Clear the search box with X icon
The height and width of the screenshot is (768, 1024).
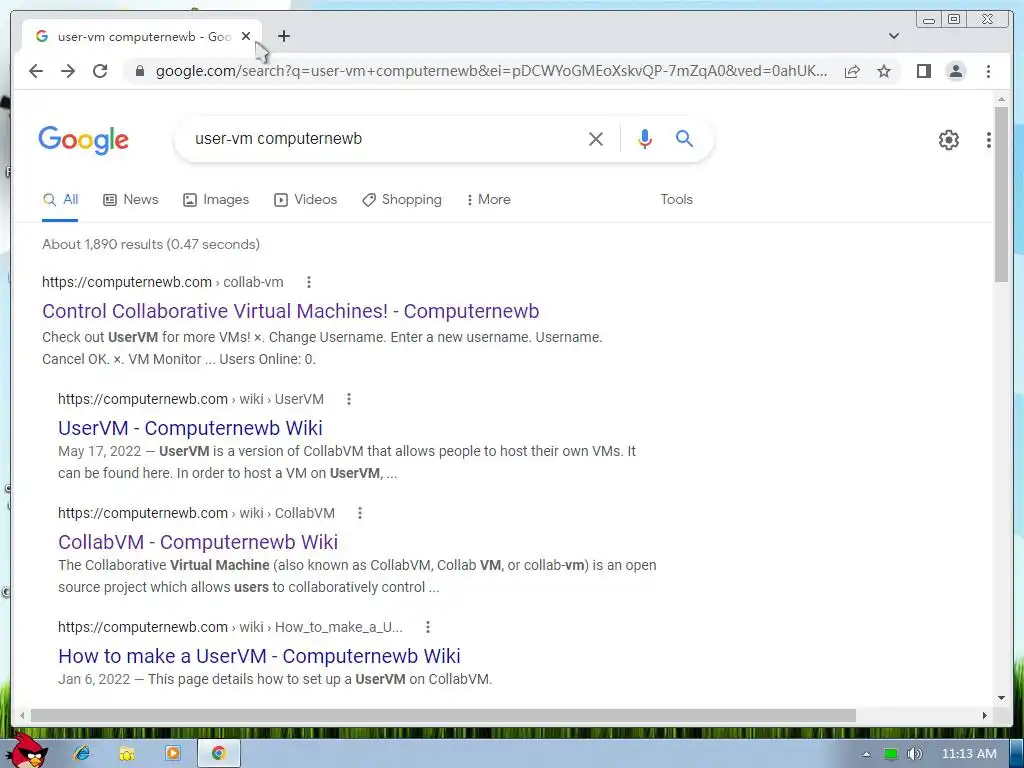click(596, 138)
